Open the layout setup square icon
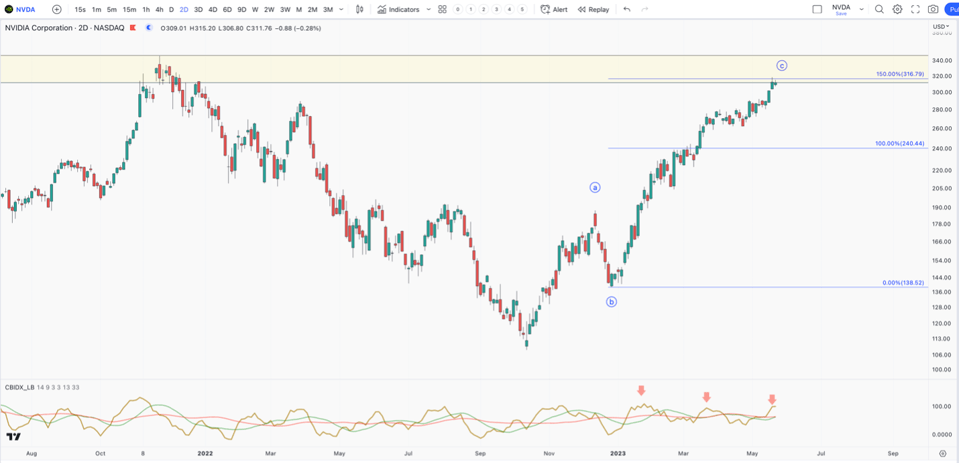The width and height of the screenshot is (959, 465). 817,9
